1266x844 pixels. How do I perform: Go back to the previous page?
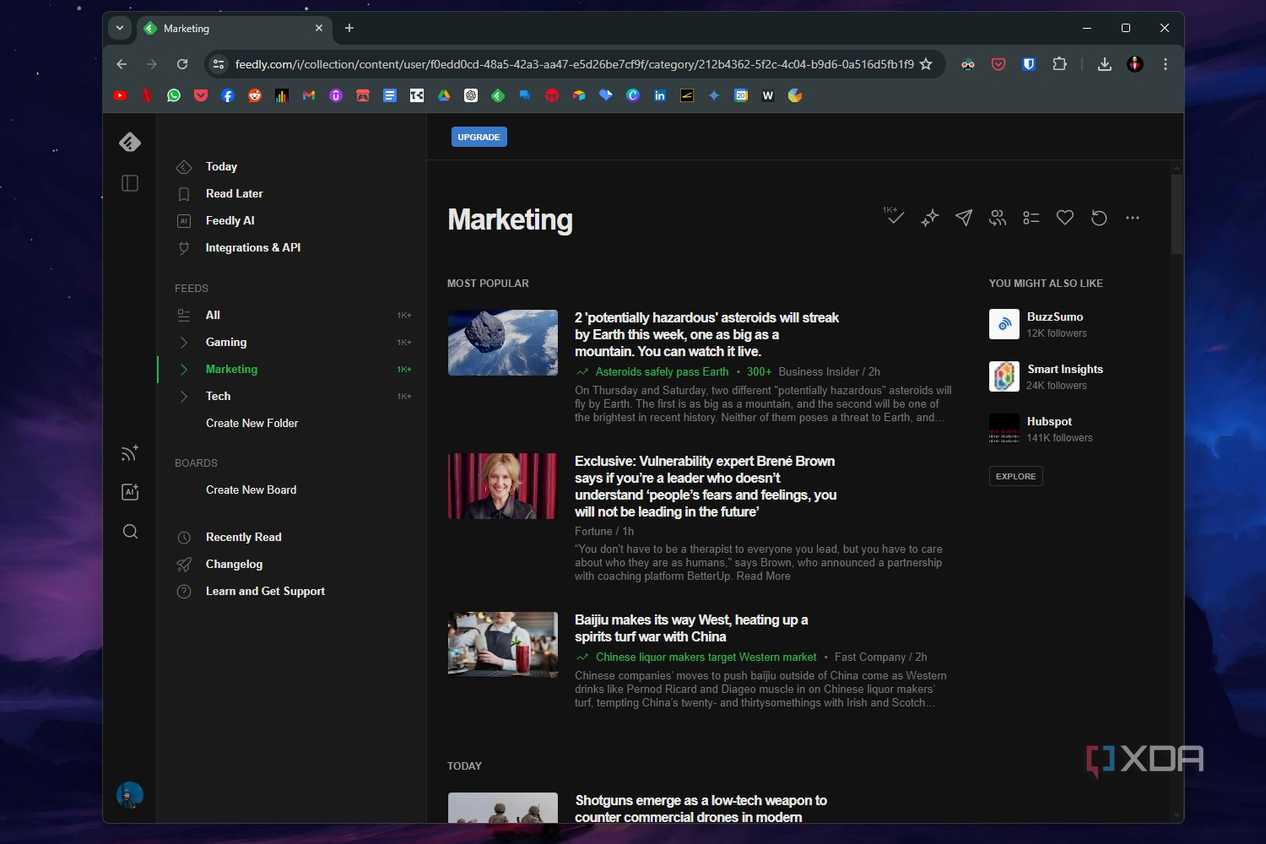point(122,64)
